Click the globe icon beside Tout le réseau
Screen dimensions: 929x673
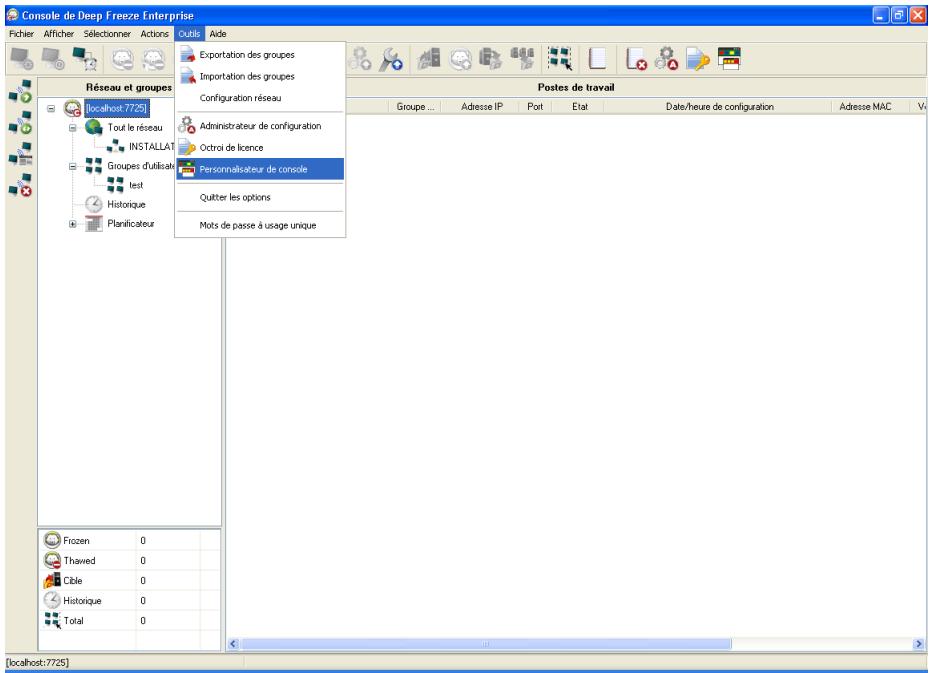point(94,127)
